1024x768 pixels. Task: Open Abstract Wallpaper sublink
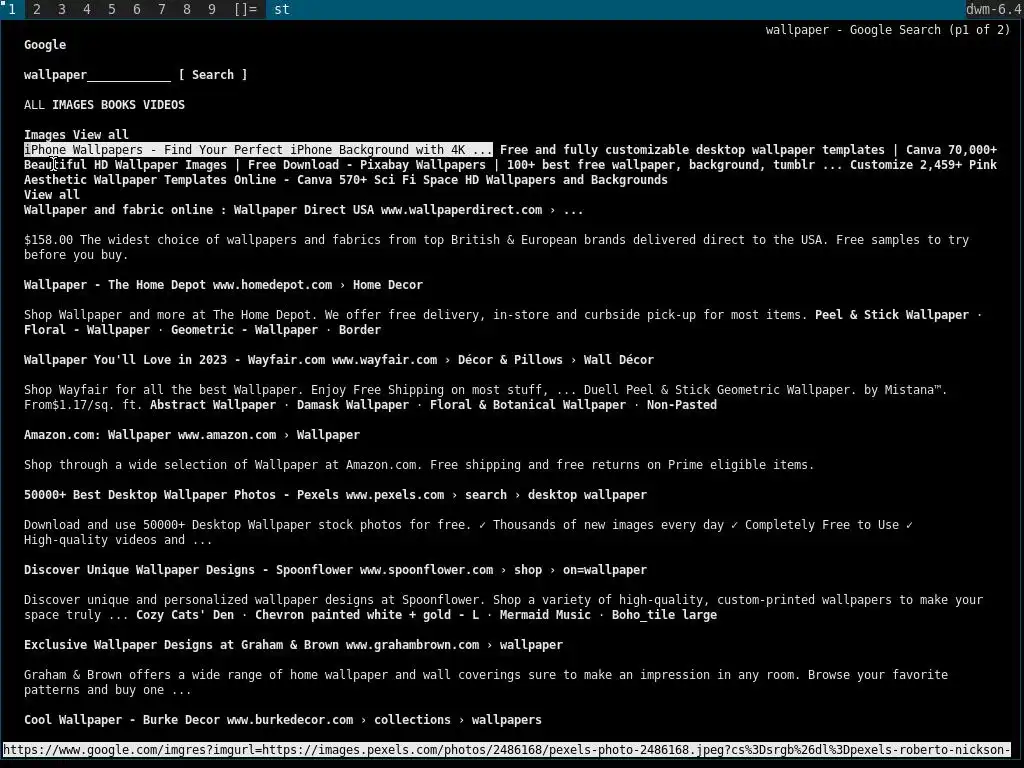coord(213,405)
